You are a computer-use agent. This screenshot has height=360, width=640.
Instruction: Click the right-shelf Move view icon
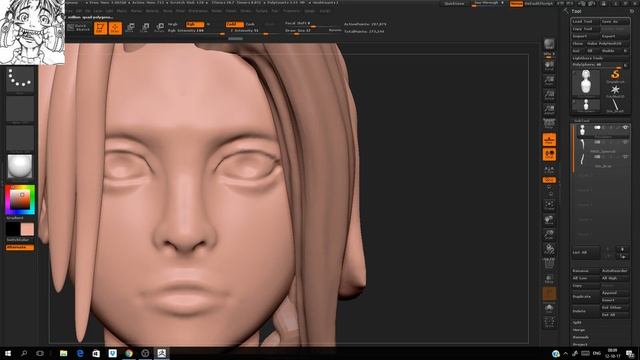(x=549, y=220)
